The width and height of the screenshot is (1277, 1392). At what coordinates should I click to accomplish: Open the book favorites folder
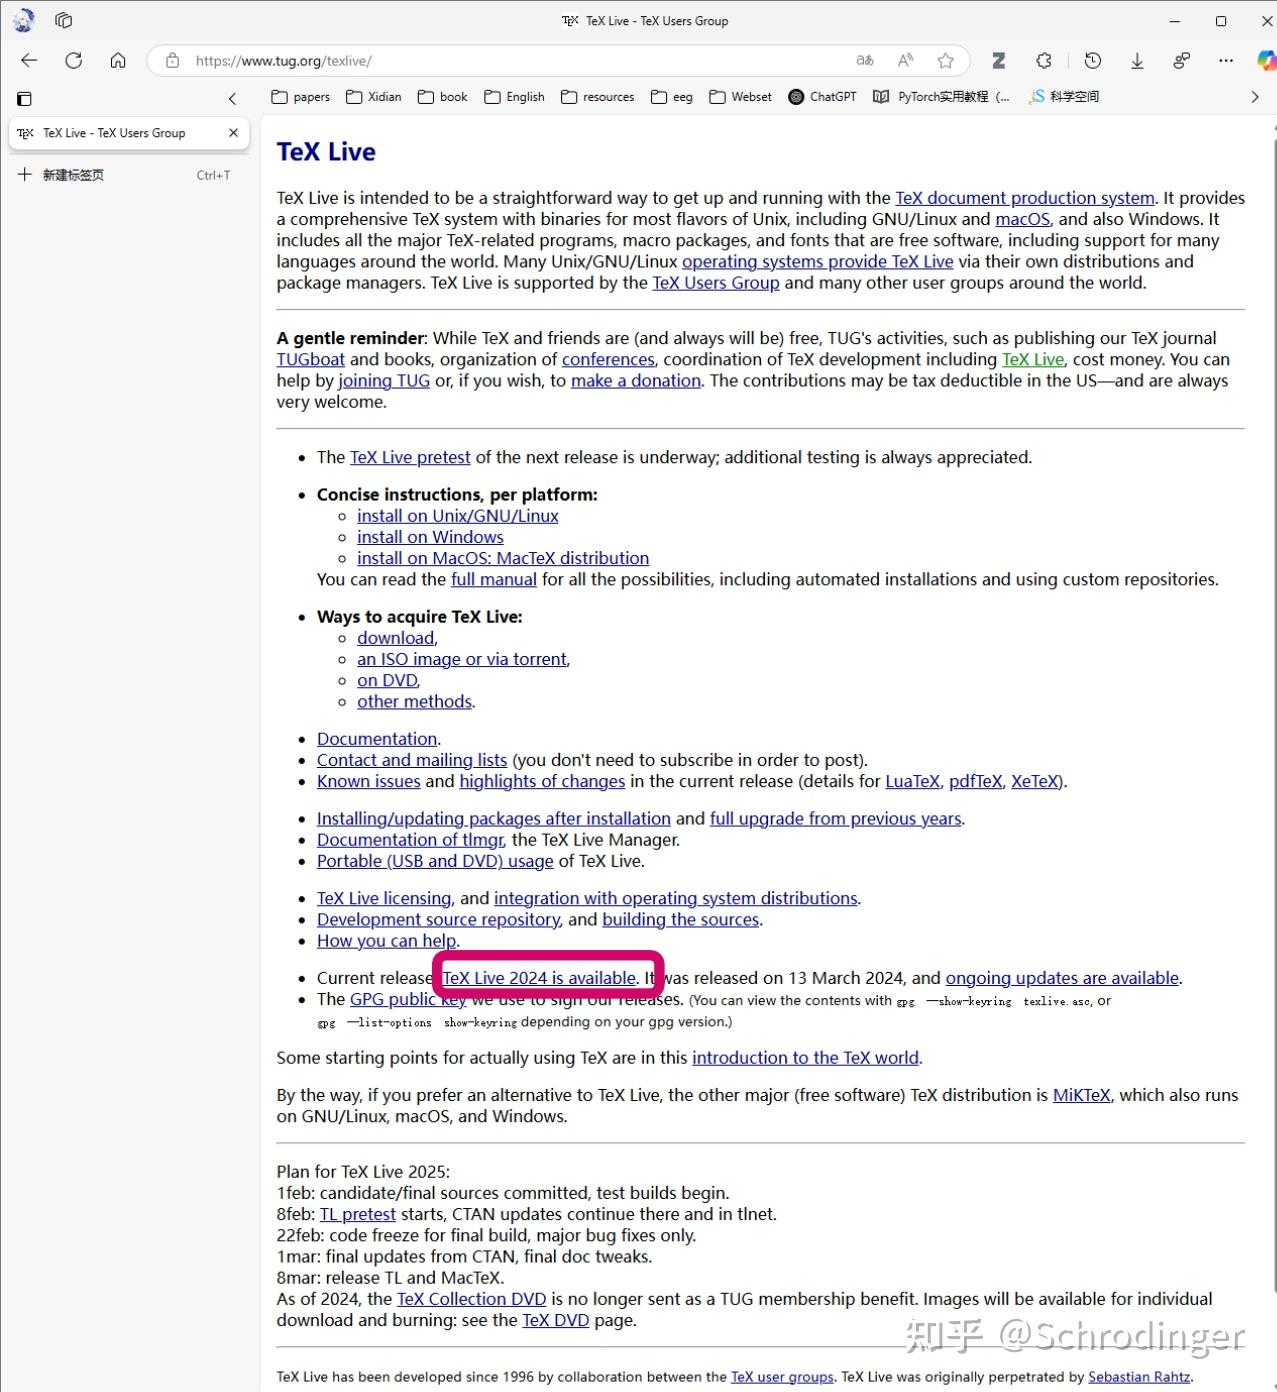coord(443,97)
